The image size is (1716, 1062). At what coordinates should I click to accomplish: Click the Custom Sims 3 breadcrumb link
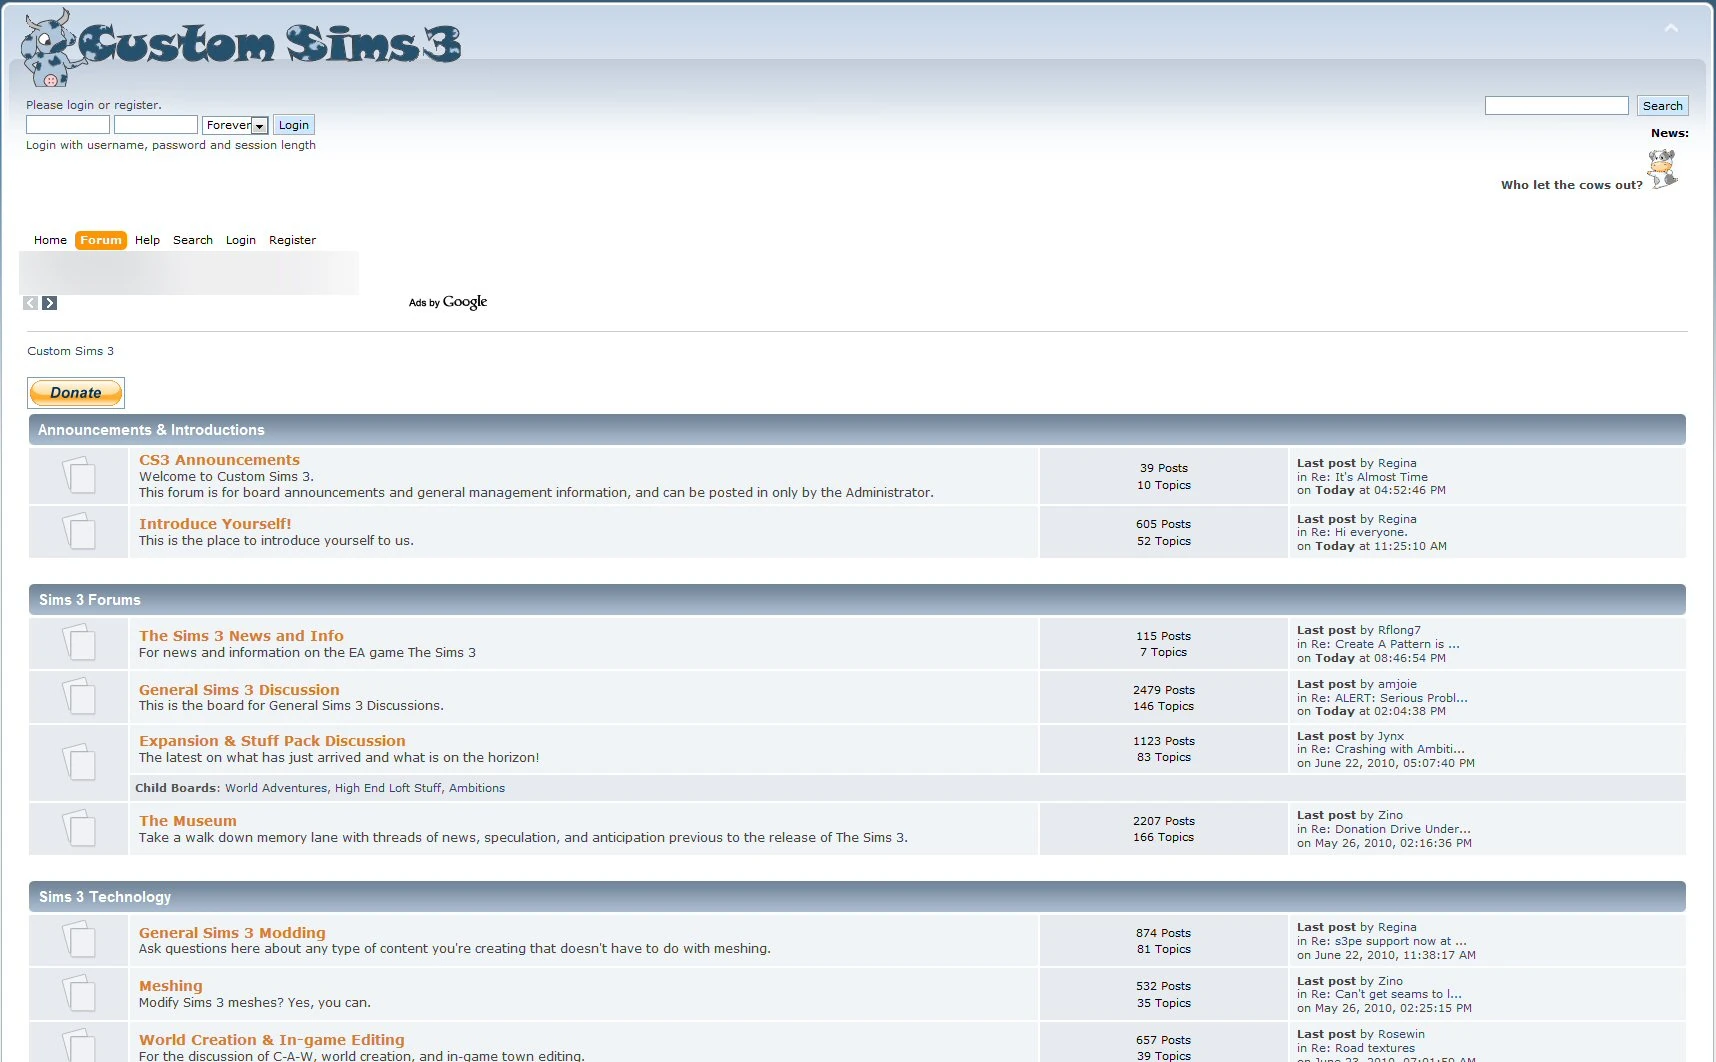click(x=70, y=351)
